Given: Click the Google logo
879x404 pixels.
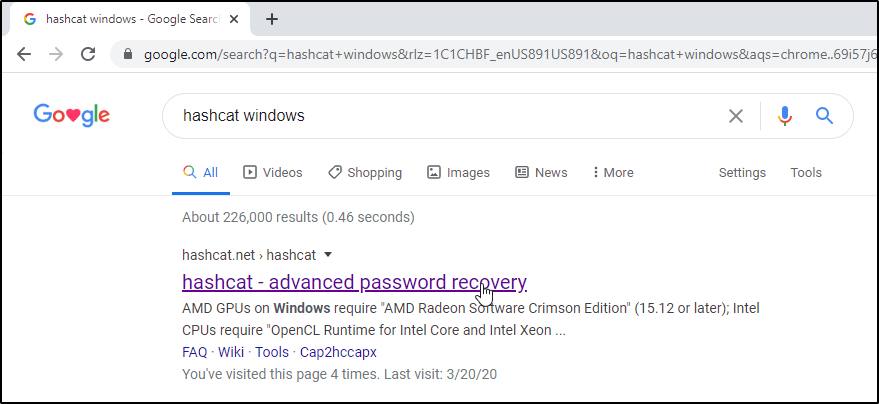Looking at the screenshot, I should point(72,115).
